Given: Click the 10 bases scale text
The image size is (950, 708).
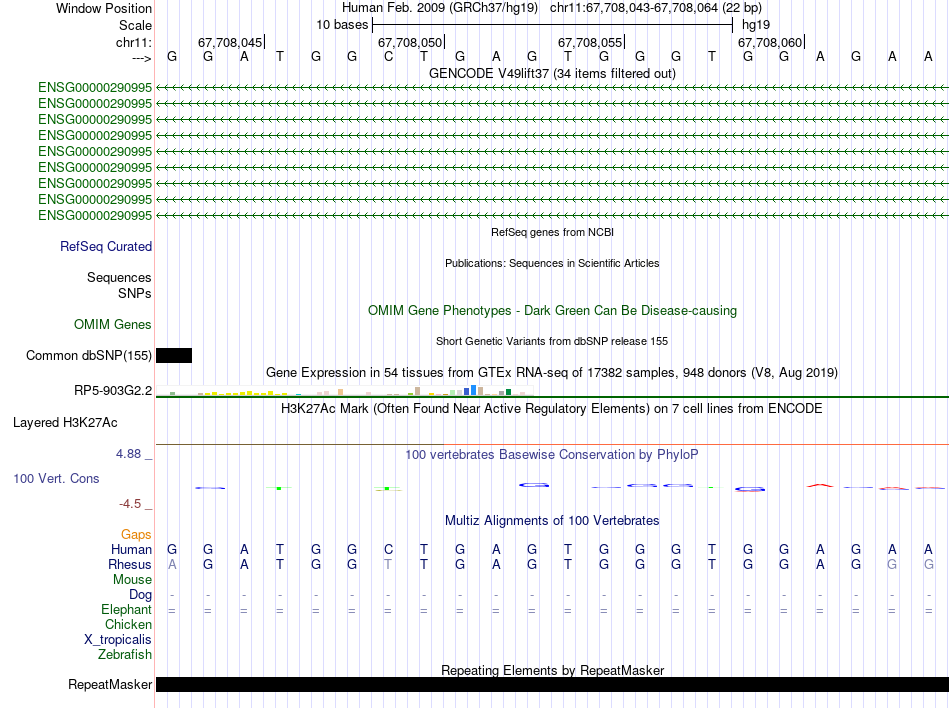Looking at the screenshot, I should click(342, 25).
